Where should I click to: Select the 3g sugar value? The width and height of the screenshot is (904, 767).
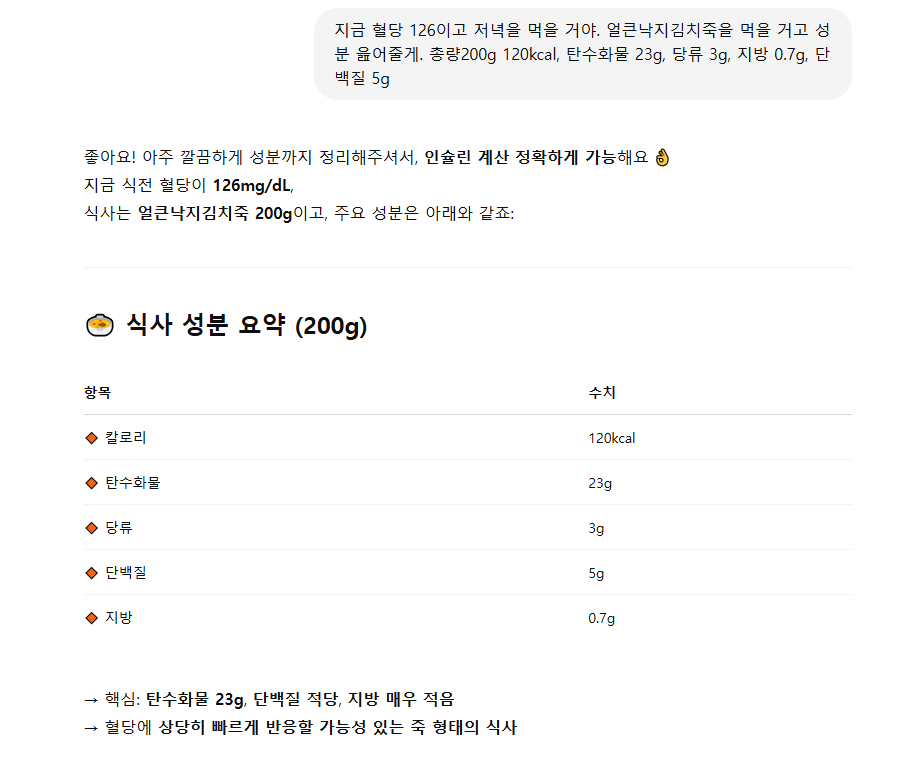click(596, 528)
